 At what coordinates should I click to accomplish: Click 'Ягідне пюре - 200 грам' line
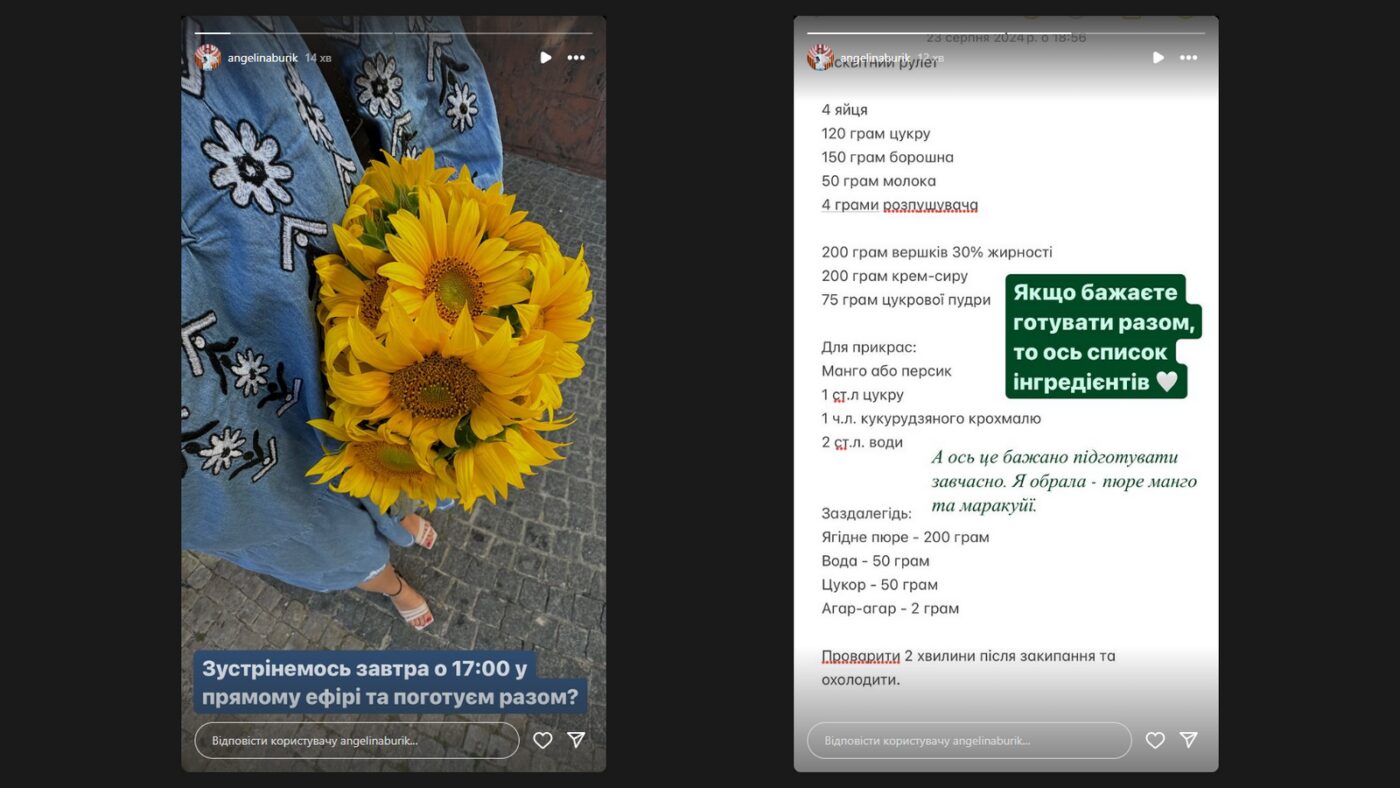pos(905,538)
